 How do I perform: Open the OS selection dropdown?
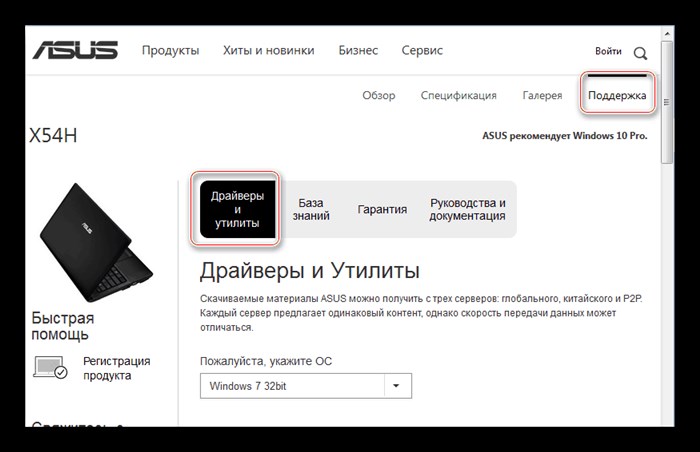306,386
